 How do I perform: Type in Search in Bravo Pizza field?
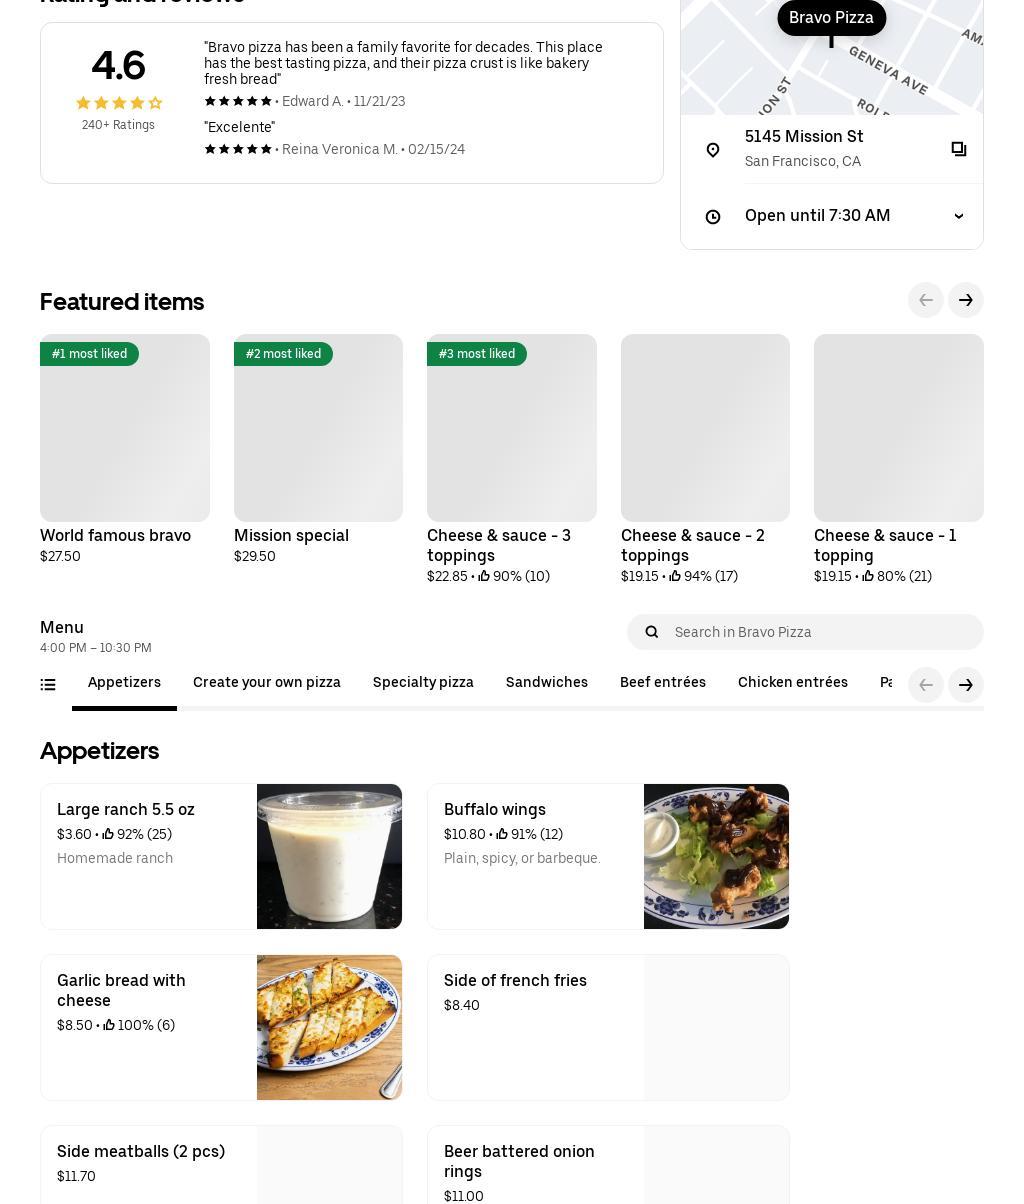pyautogui.click(x=820, y=632)
